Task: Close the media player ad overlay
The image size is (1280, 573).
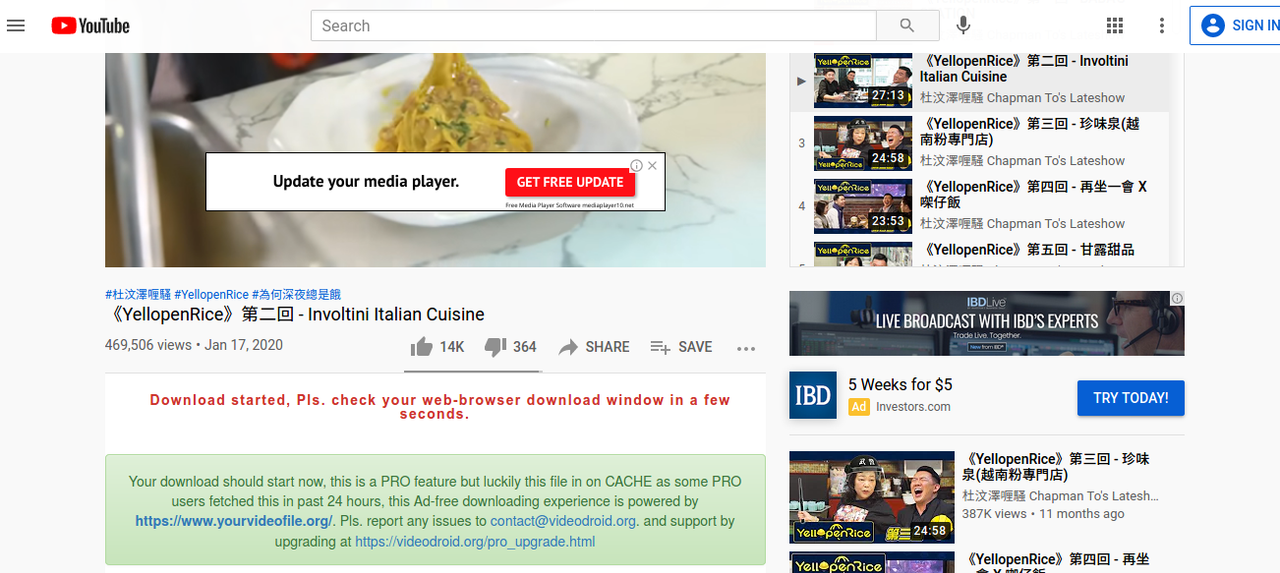Action: tap(652, 166)
